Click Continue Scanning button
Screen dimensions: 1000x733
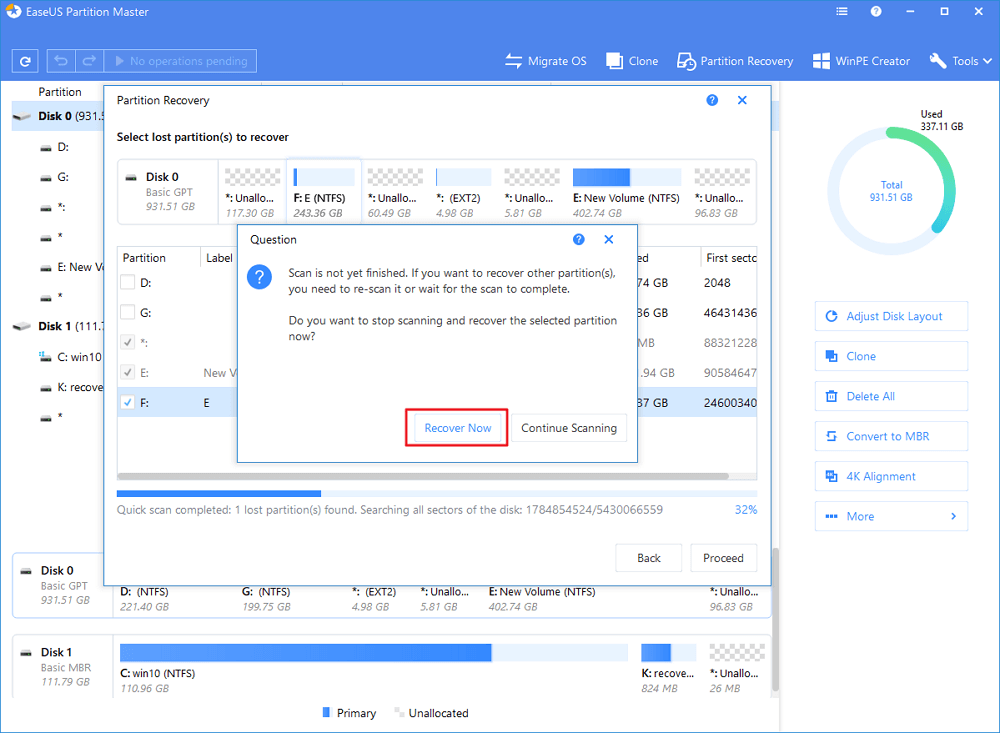569,428
